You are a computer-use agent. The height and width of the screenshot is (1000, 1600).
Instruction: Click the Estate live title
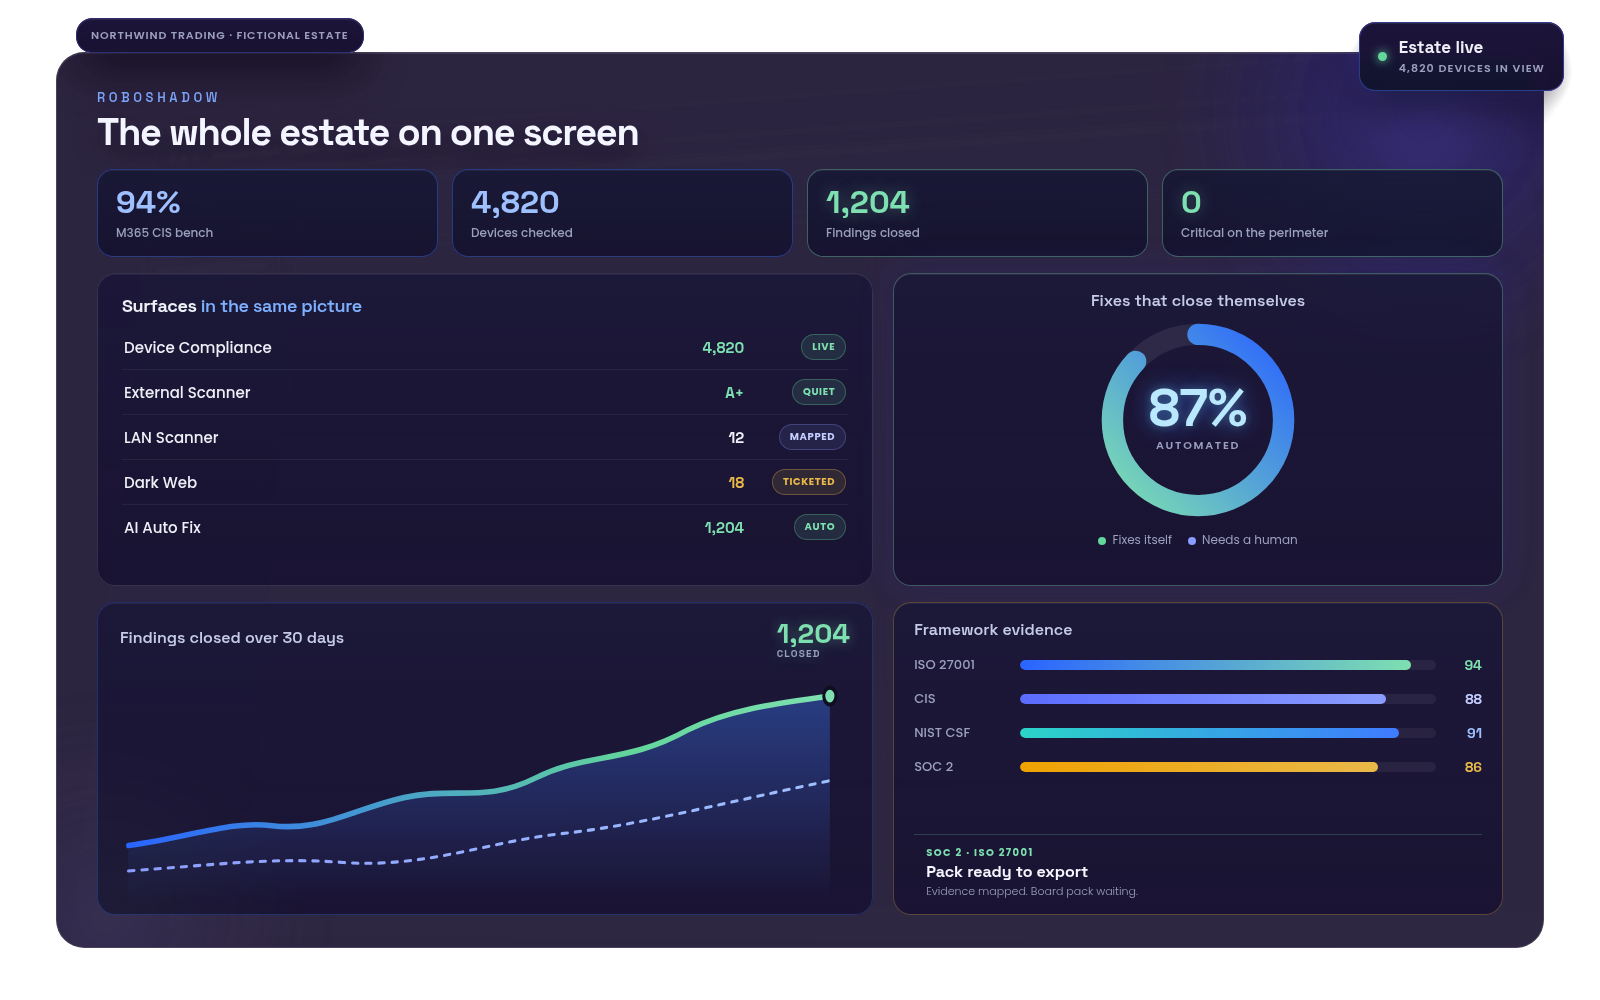[x=1441, y=47]
